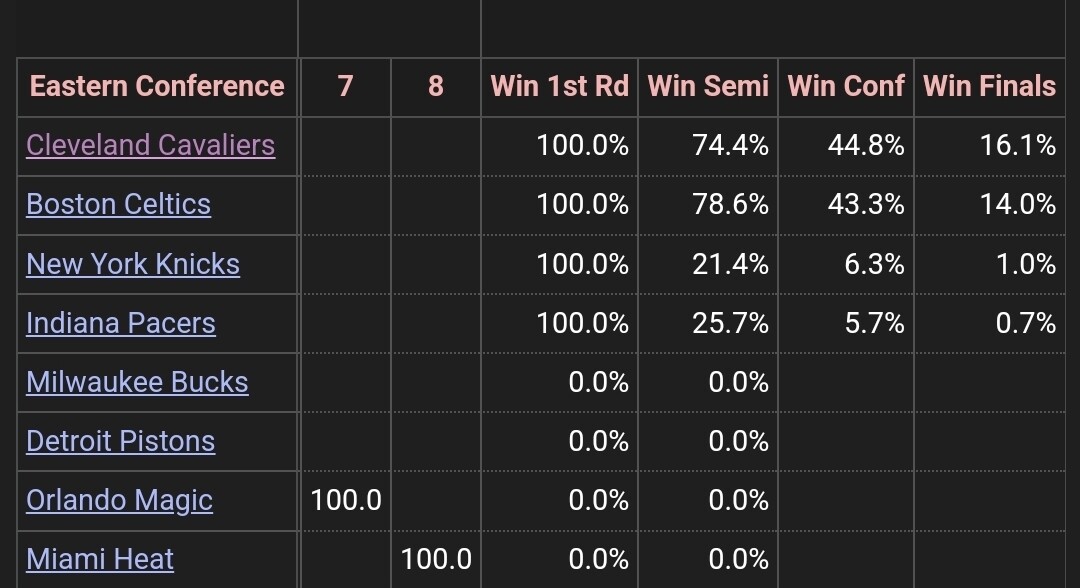This screenshot has height=588, width=1080.
Task: Click the Boston Celtics link
Action: (118, 205)
